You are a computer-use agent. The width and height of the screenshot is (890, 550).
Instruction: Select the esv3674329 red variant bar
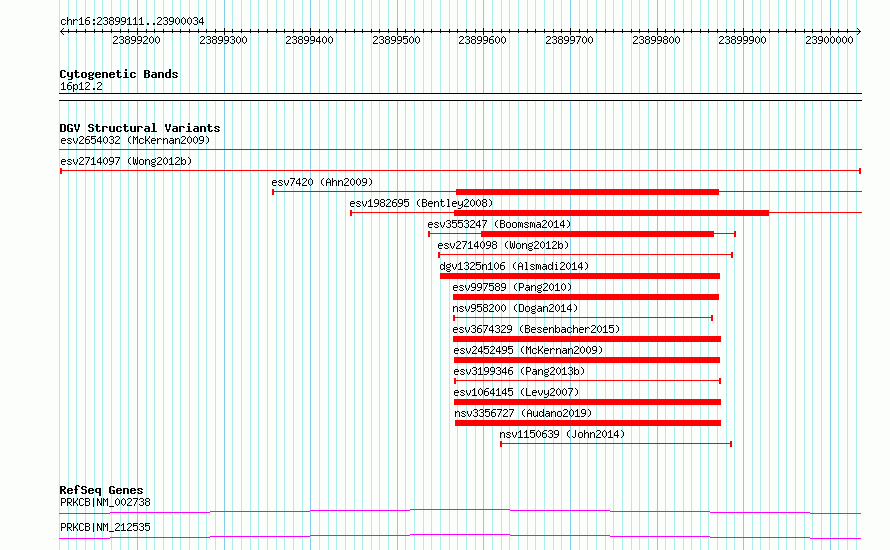coord(587,339)
